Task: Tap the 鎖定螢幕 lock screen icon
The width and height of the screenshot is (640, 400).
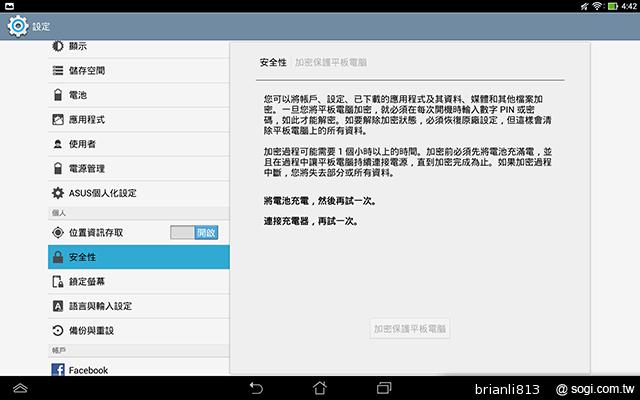Action: pyautogui.click(x=58, y=282)
